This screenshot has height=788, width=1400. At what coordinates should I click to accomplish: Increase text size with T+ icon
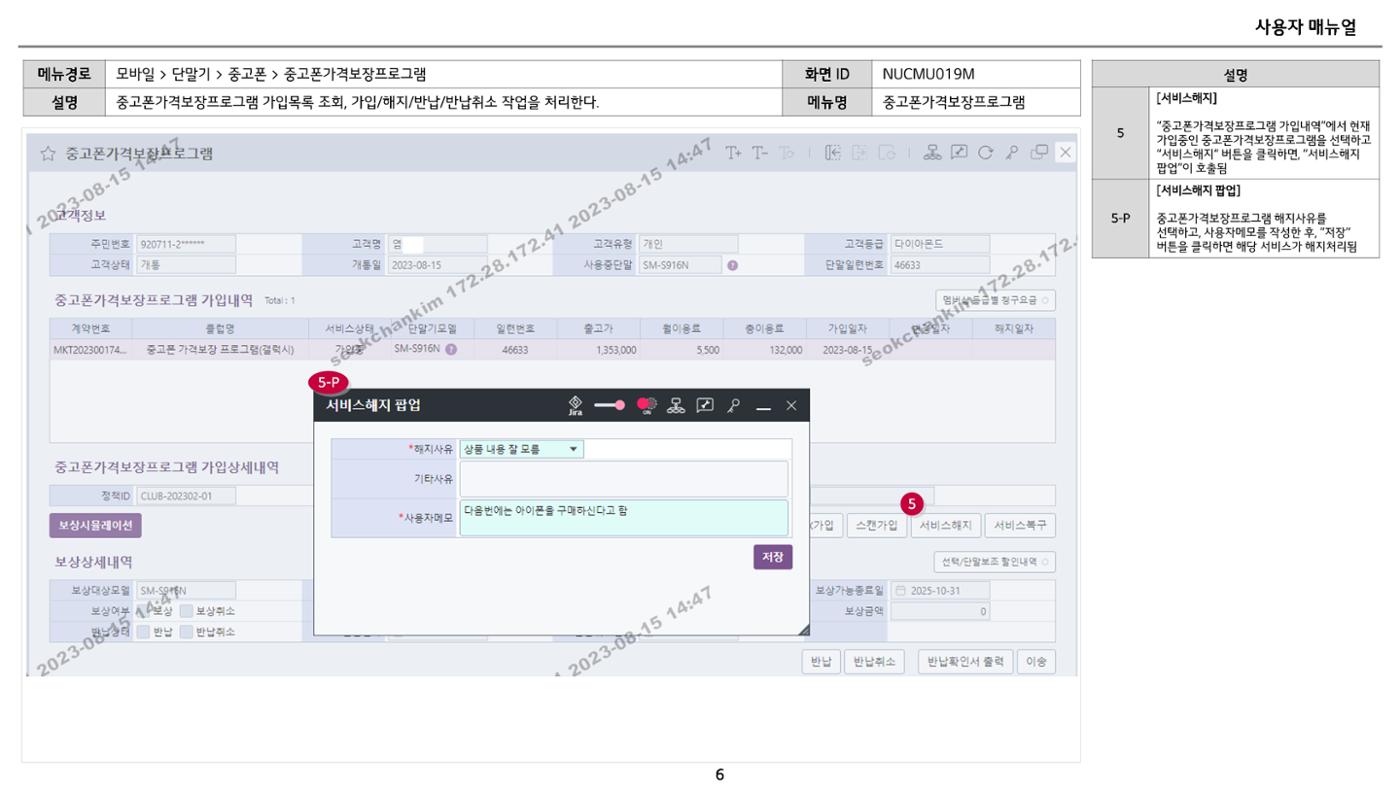734,153
